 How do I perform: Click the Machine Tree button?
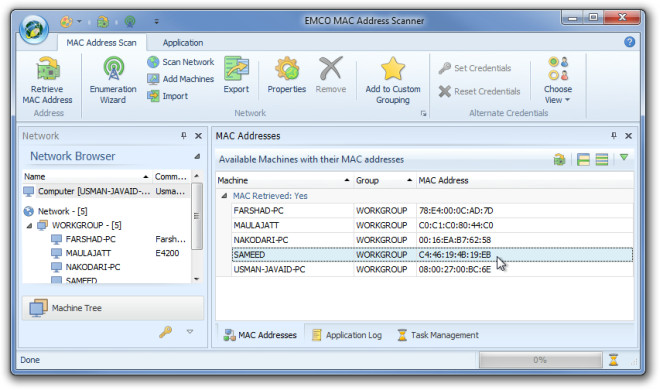113,308
